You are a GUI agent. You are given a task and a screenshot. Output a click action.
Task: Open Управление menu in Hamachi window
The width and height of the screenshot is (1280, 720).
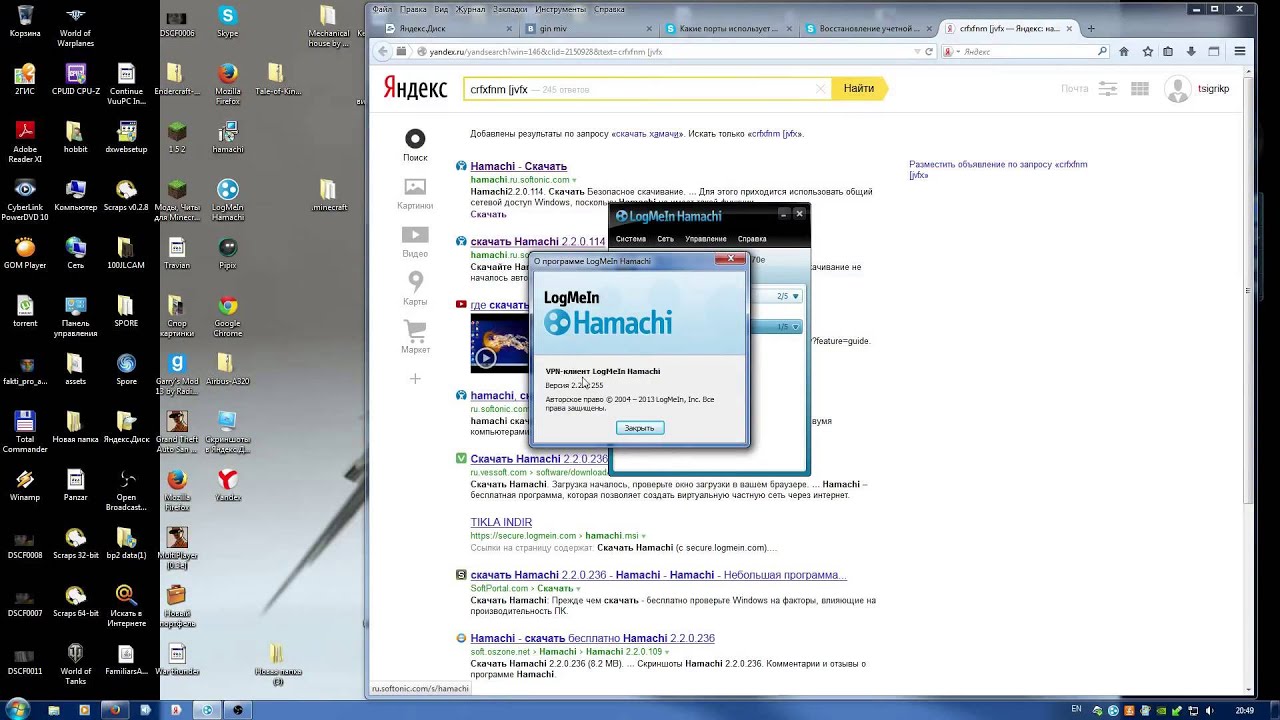[x=706, y=239]
